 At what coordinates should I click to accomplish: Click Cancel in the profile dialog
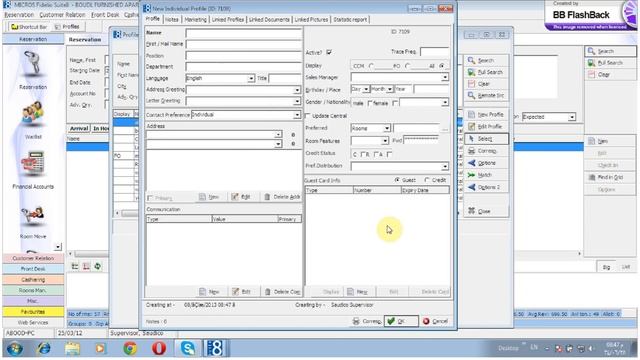(x=436, y=321)
